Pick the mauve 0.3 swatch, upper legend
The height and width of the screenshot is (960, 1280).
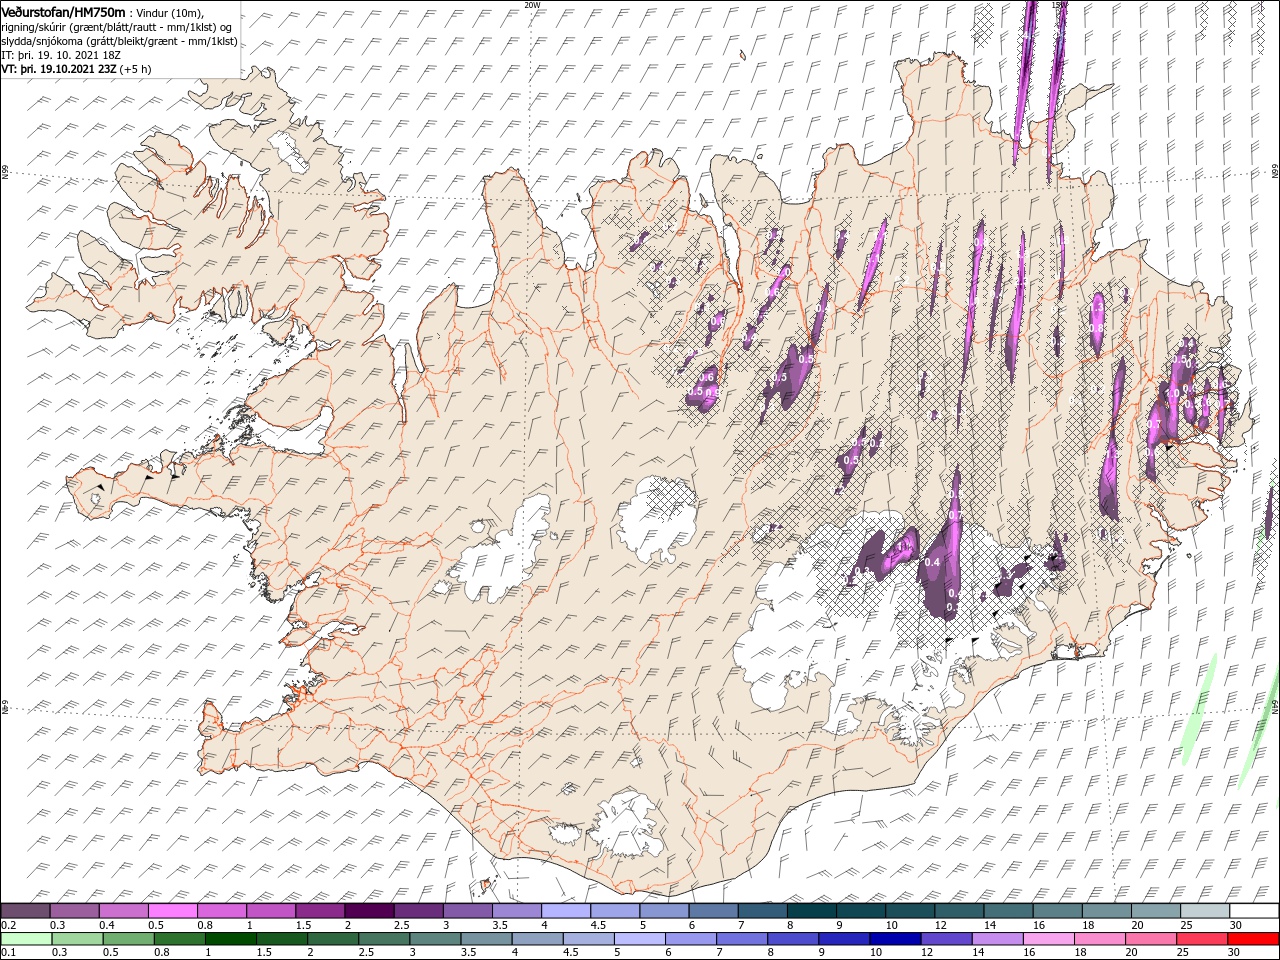pyautogui.click(x=74, y=911)
